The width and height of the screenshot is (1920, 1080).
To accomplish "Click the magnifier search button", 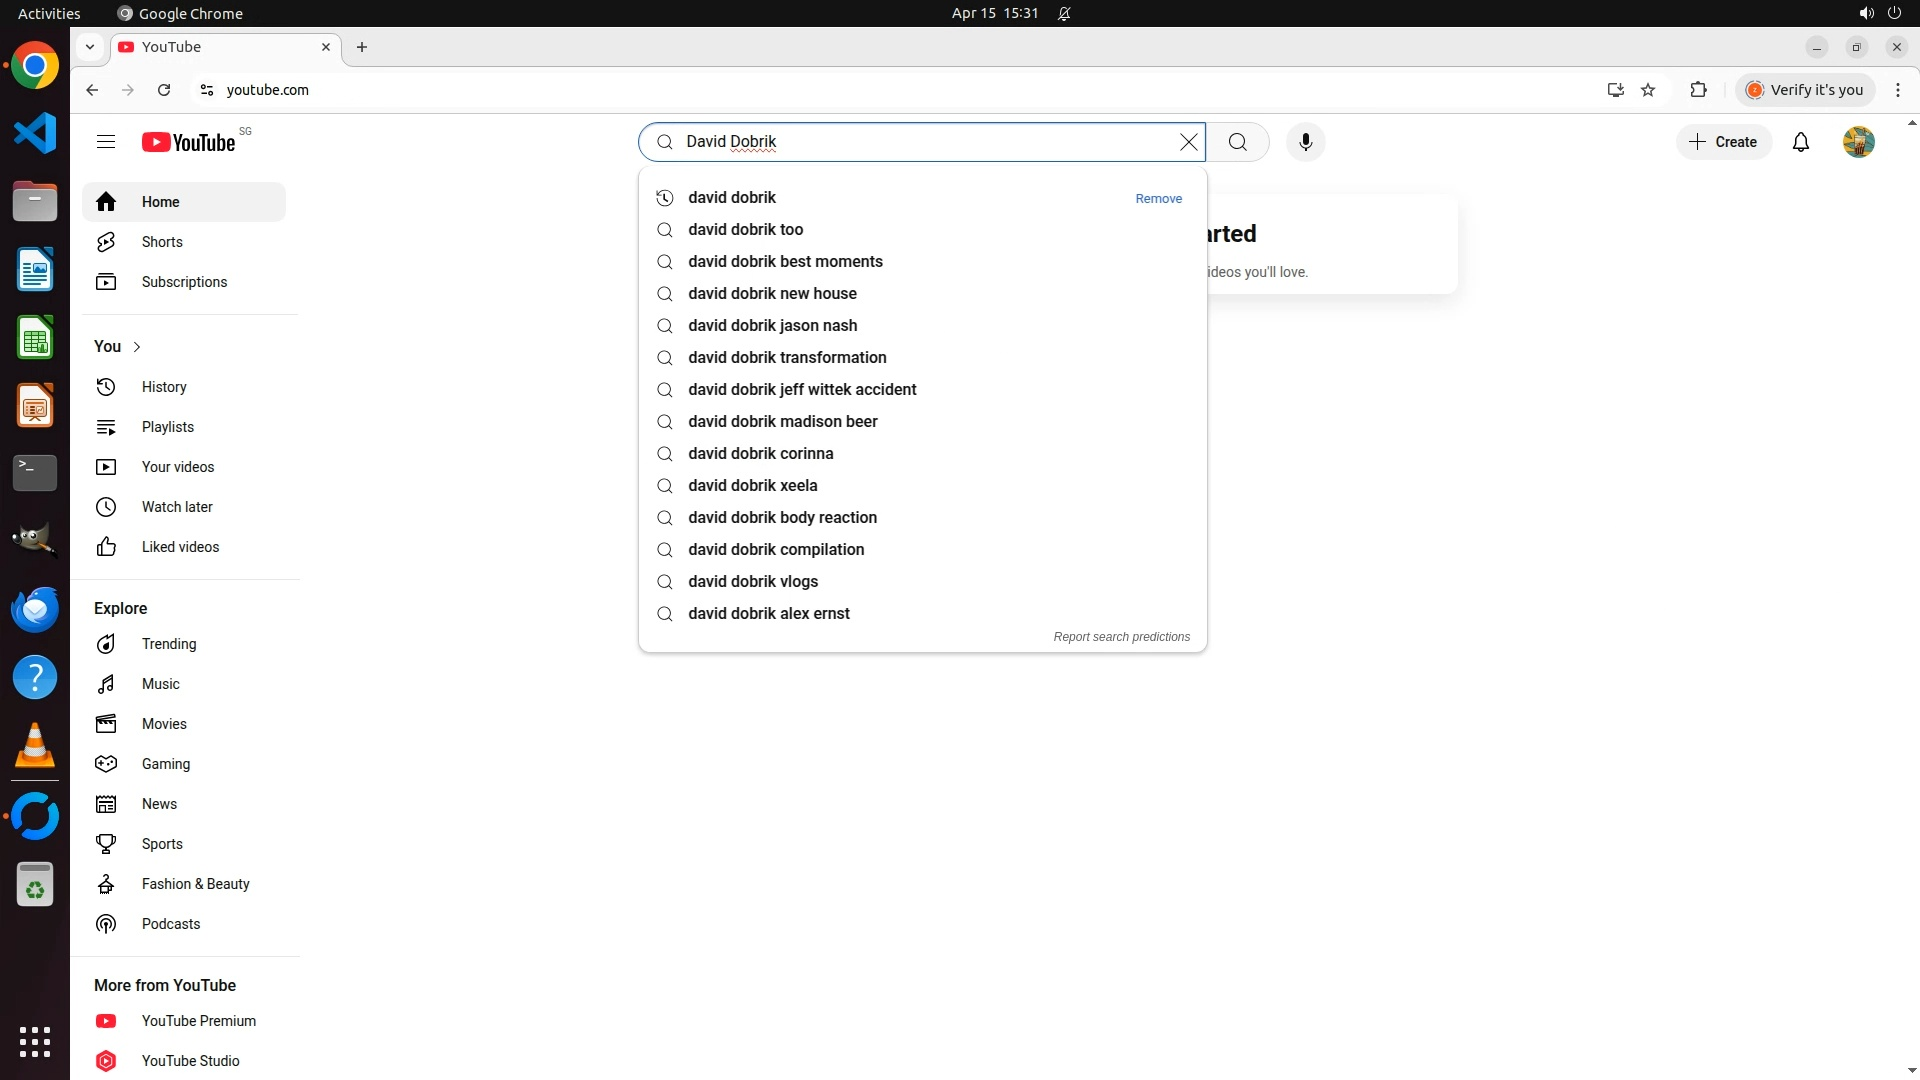I will tap(1237, 142).
